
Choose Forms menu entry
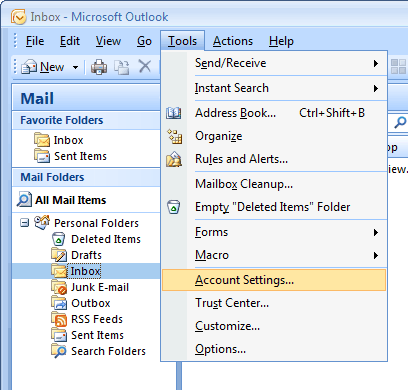click(274, 232)
